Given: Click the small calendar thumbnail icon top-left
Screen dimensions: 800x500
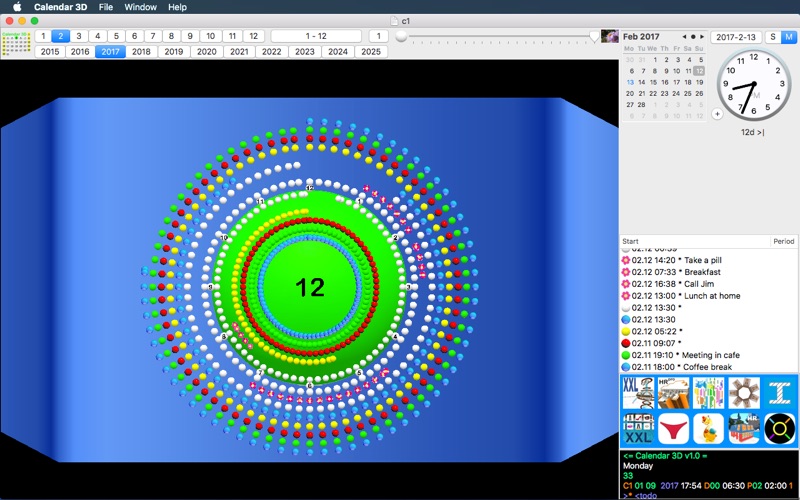Looking at the screenshot, I should click(x=16, y=43).
